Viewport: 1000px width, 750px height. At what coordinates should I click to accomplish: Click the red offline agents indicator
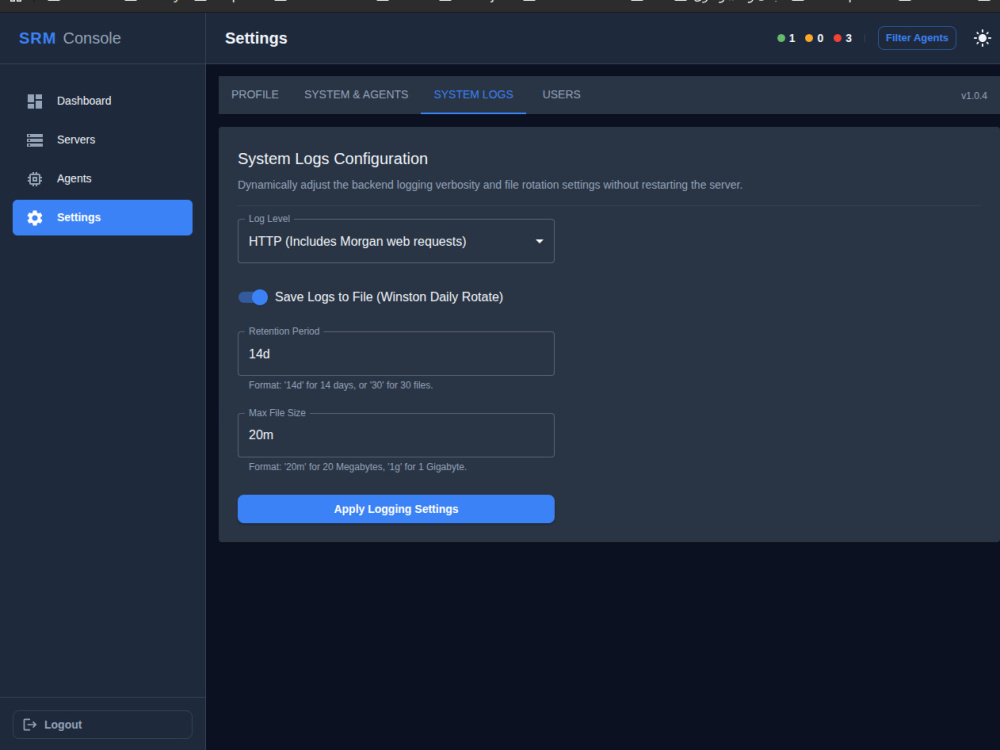842,38
